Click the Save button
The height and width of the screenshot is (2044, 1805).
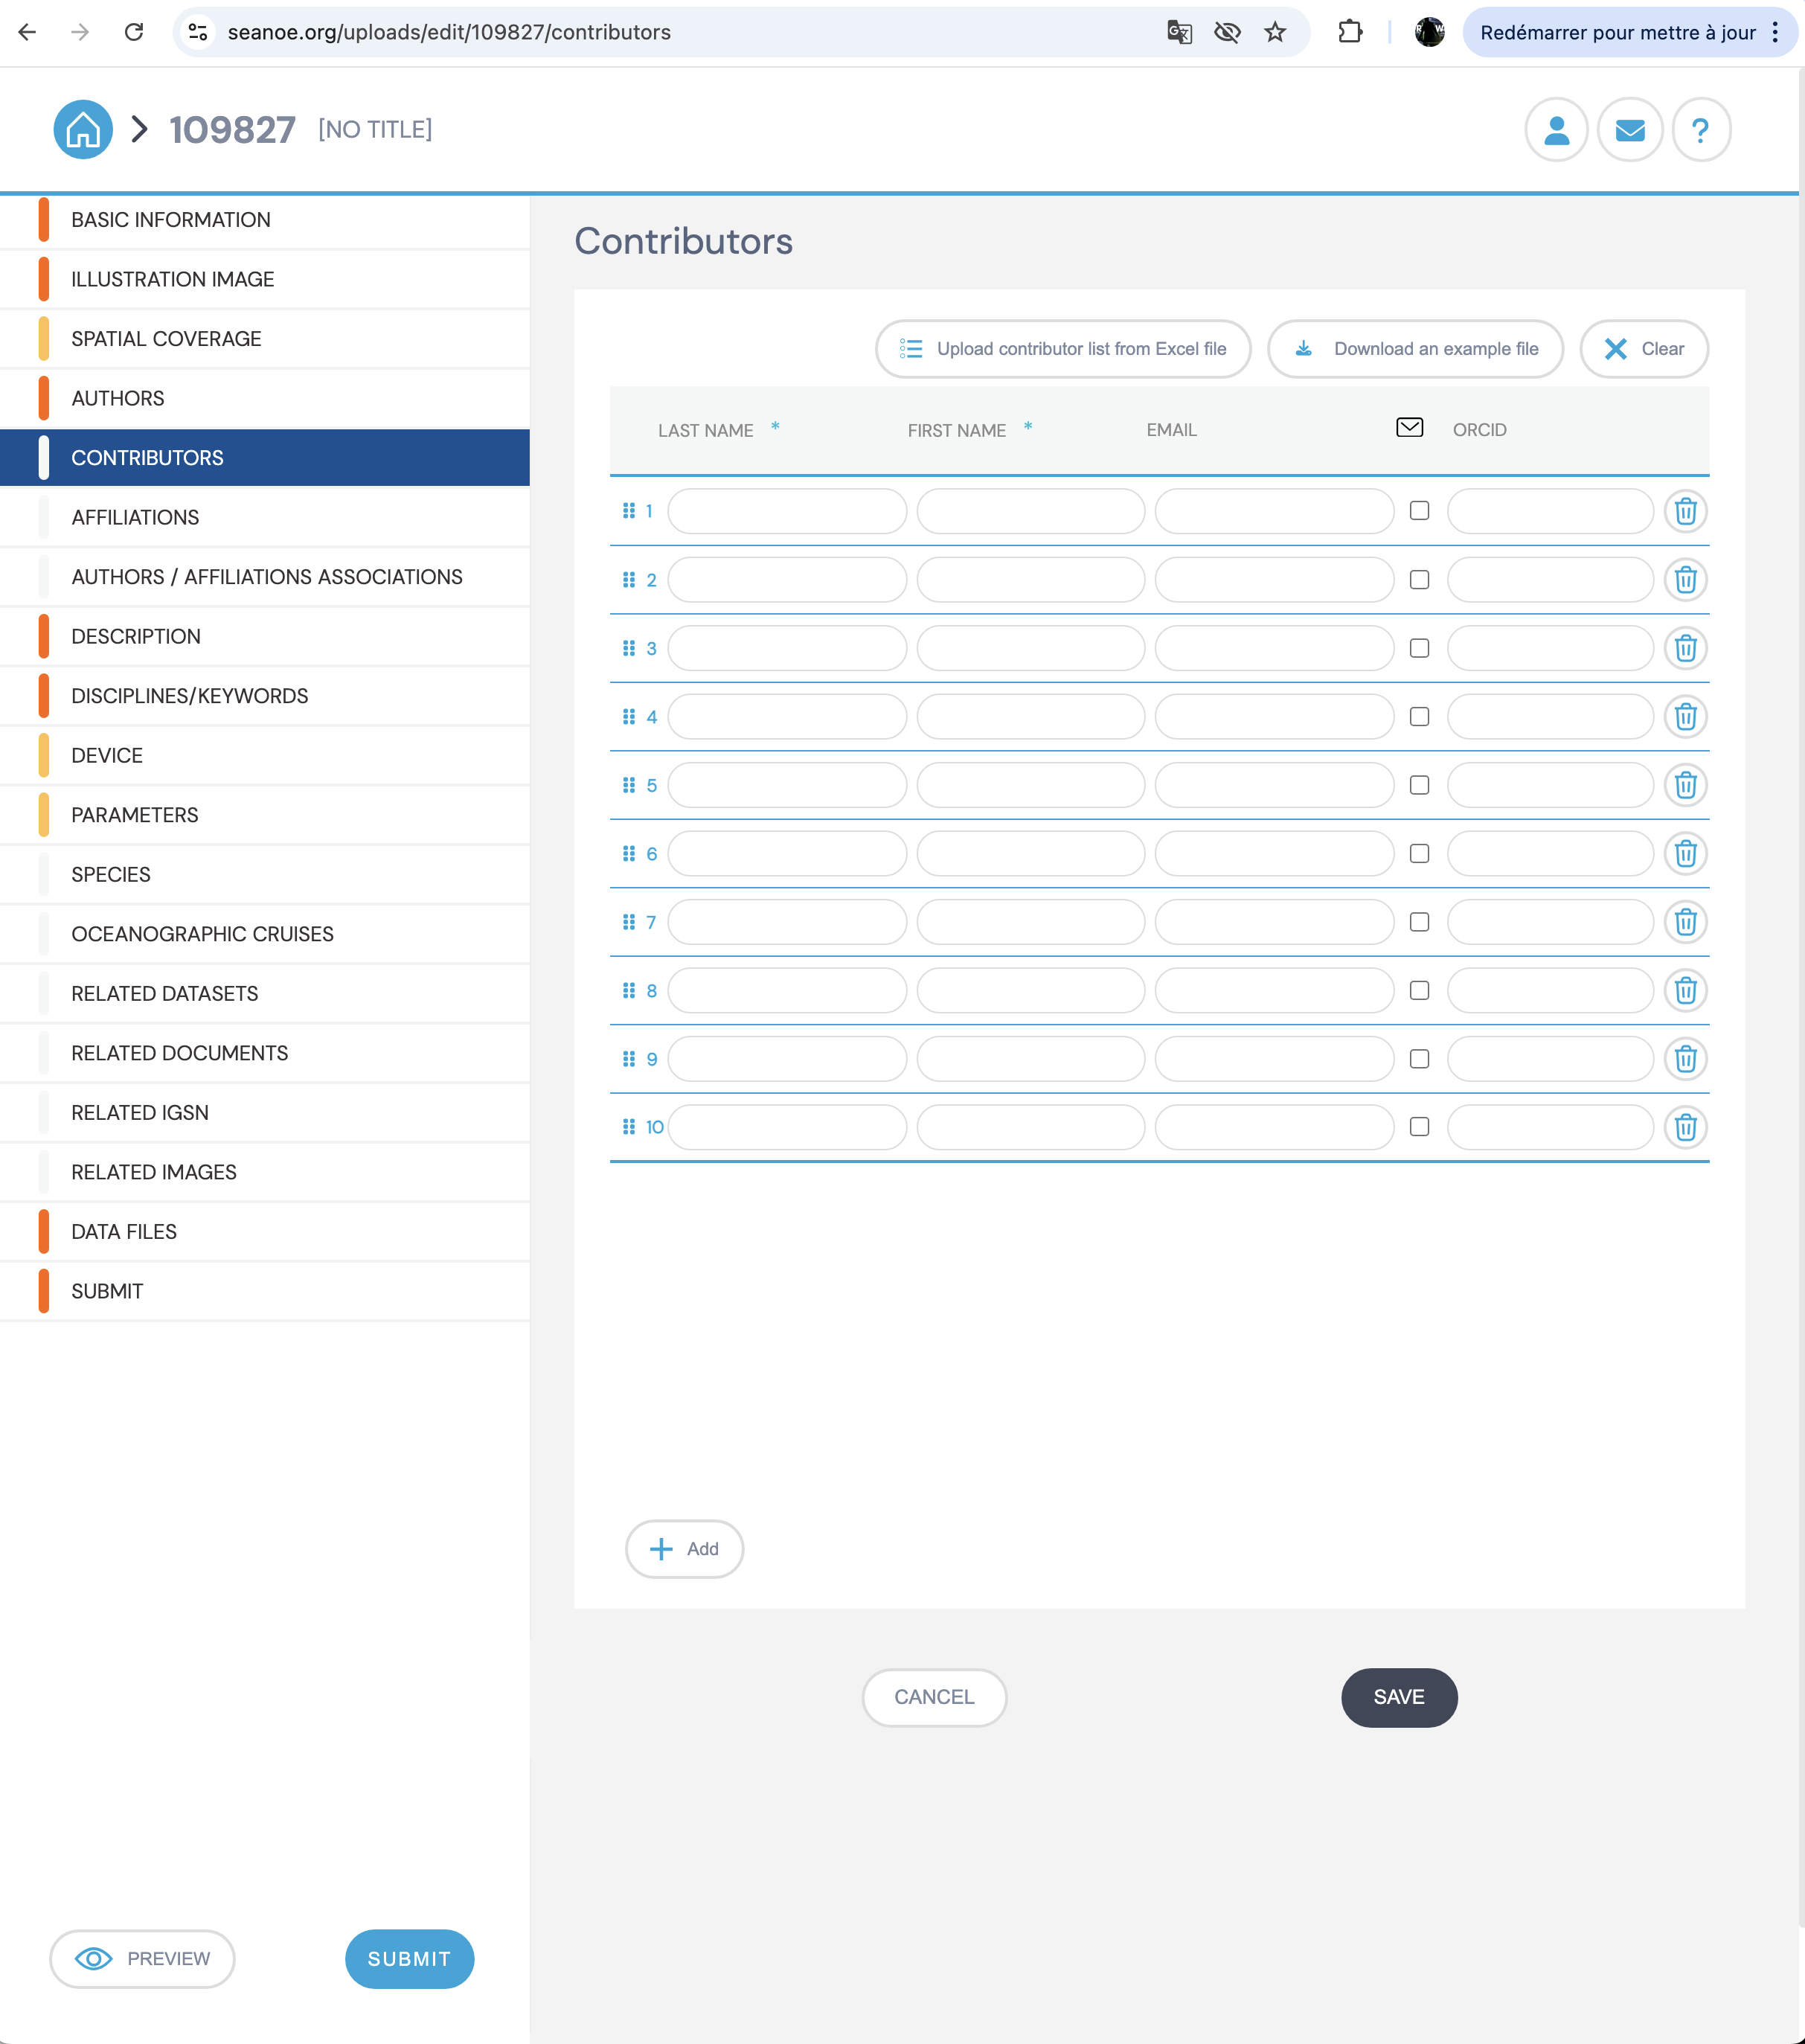tap(1398, 1697)
